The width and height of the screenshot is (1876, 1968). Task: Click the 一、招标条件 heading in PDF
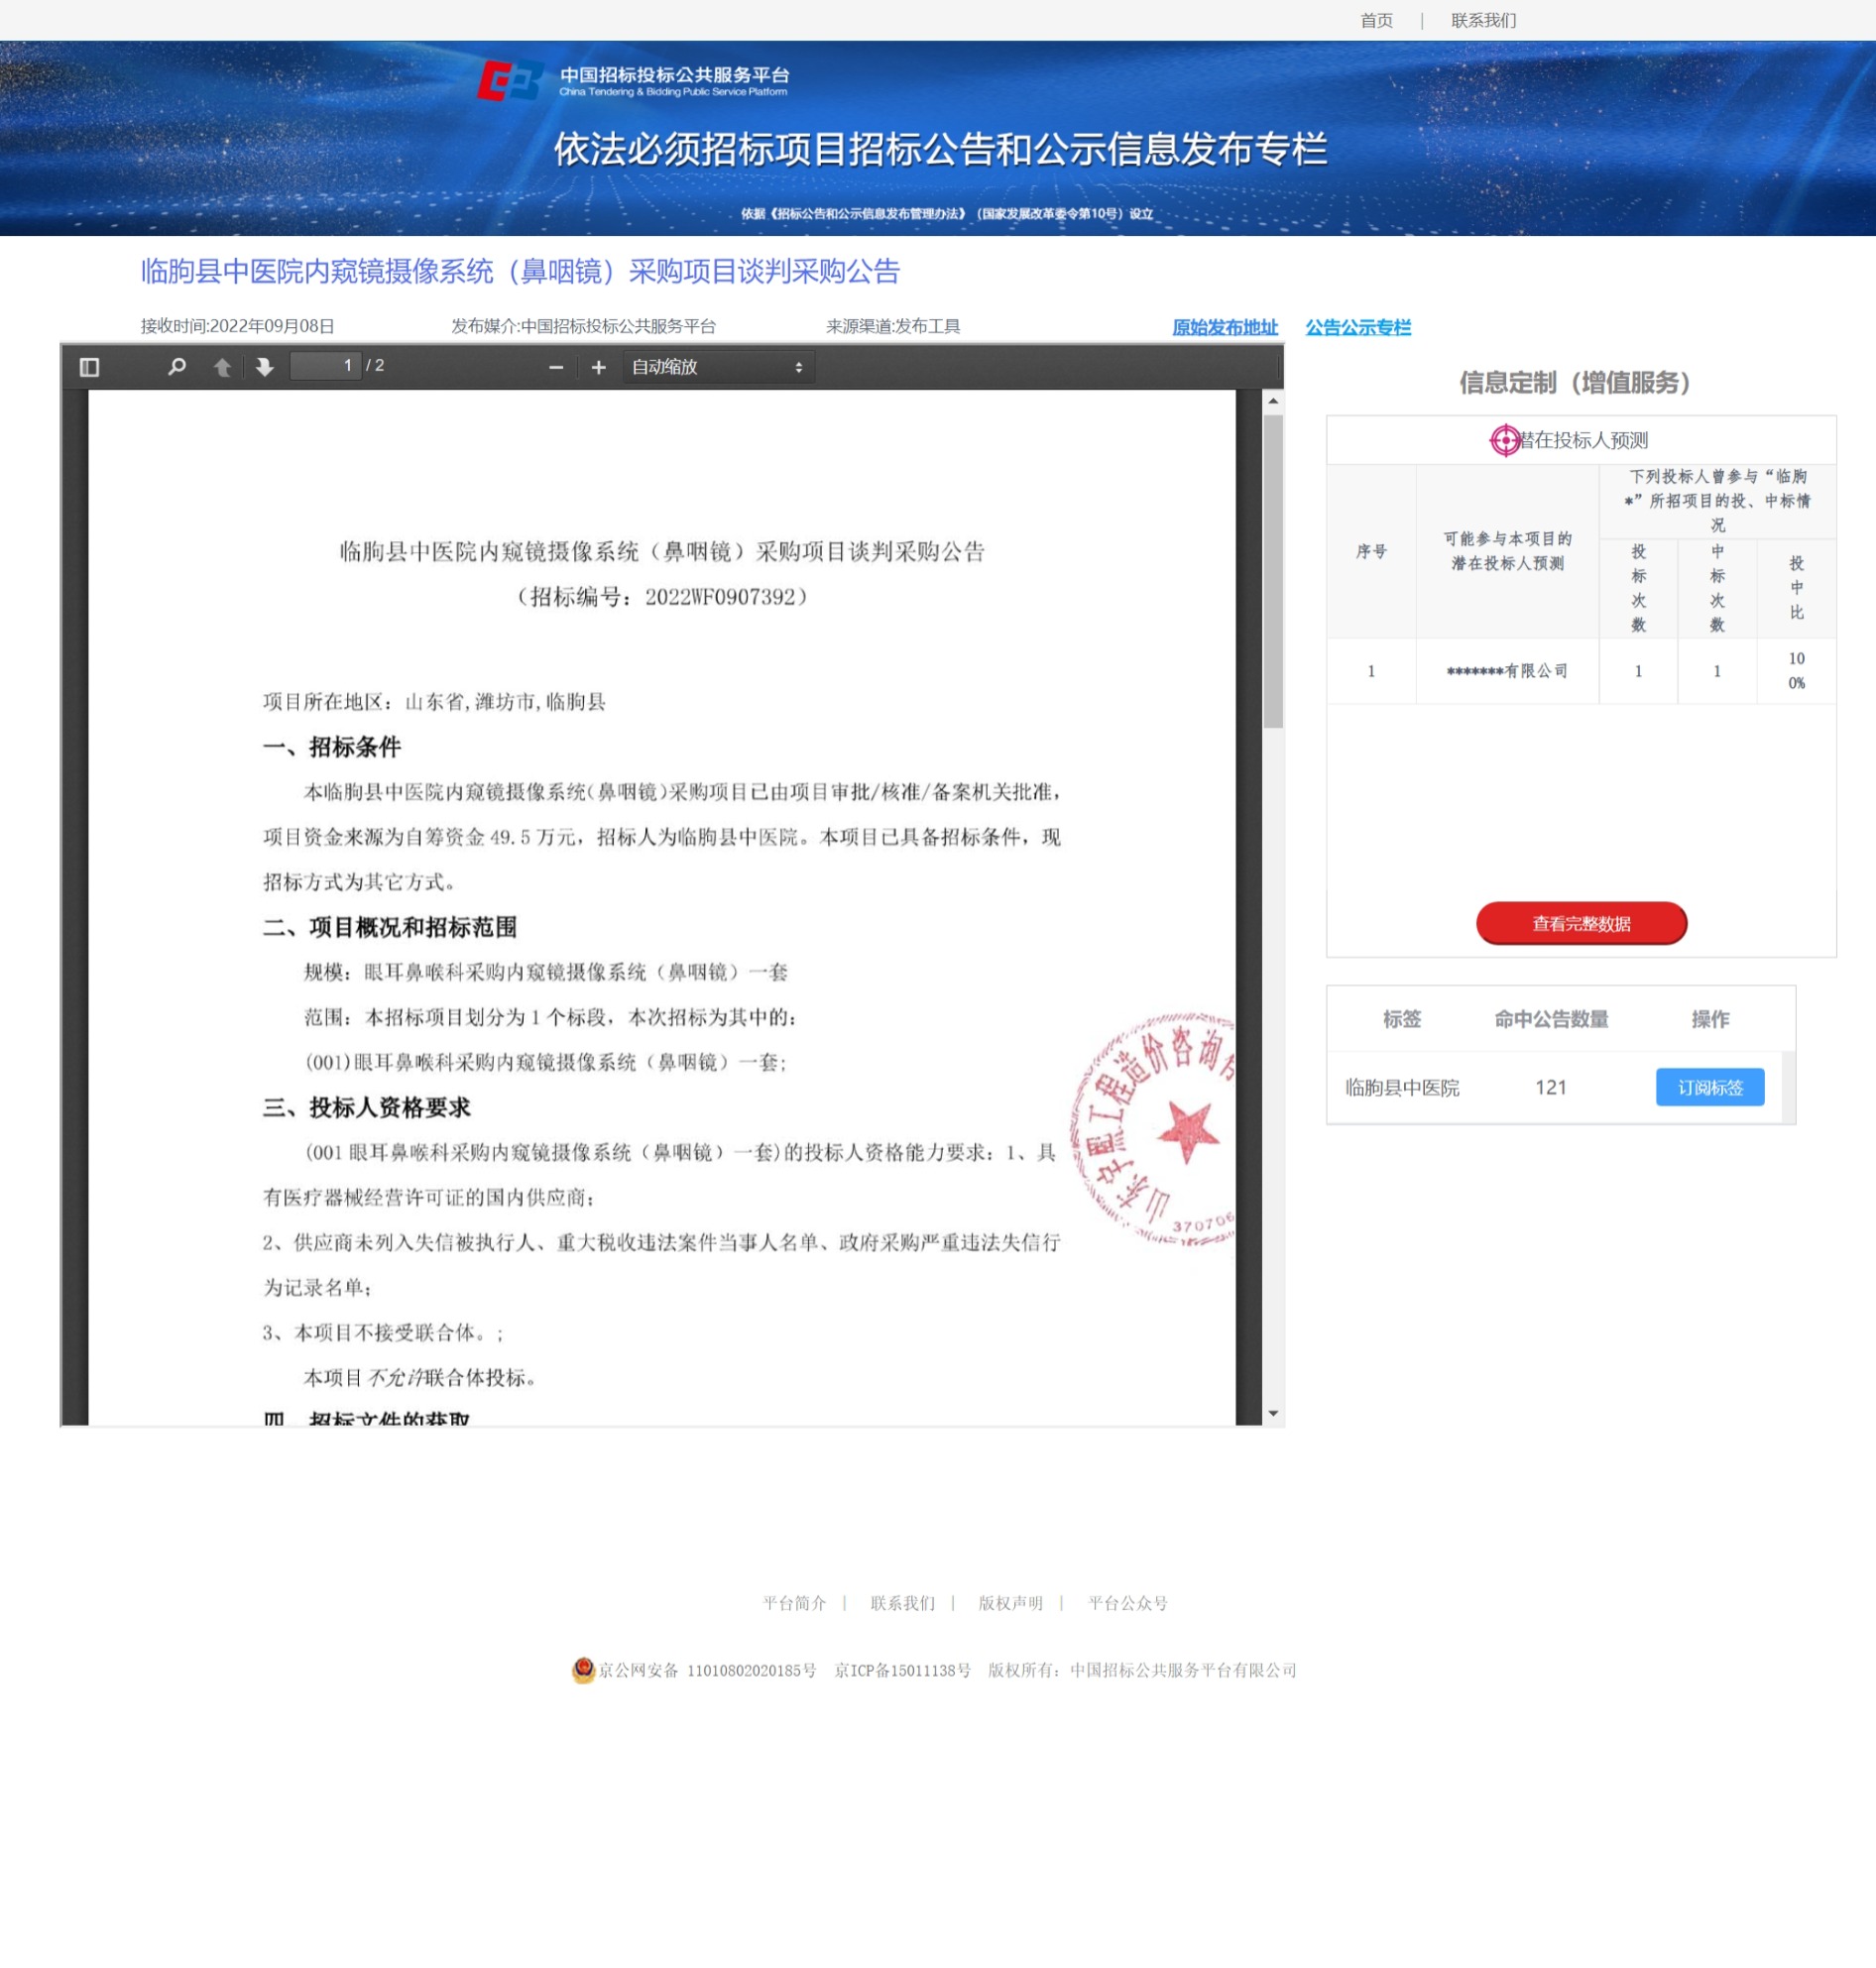point(331,747)
